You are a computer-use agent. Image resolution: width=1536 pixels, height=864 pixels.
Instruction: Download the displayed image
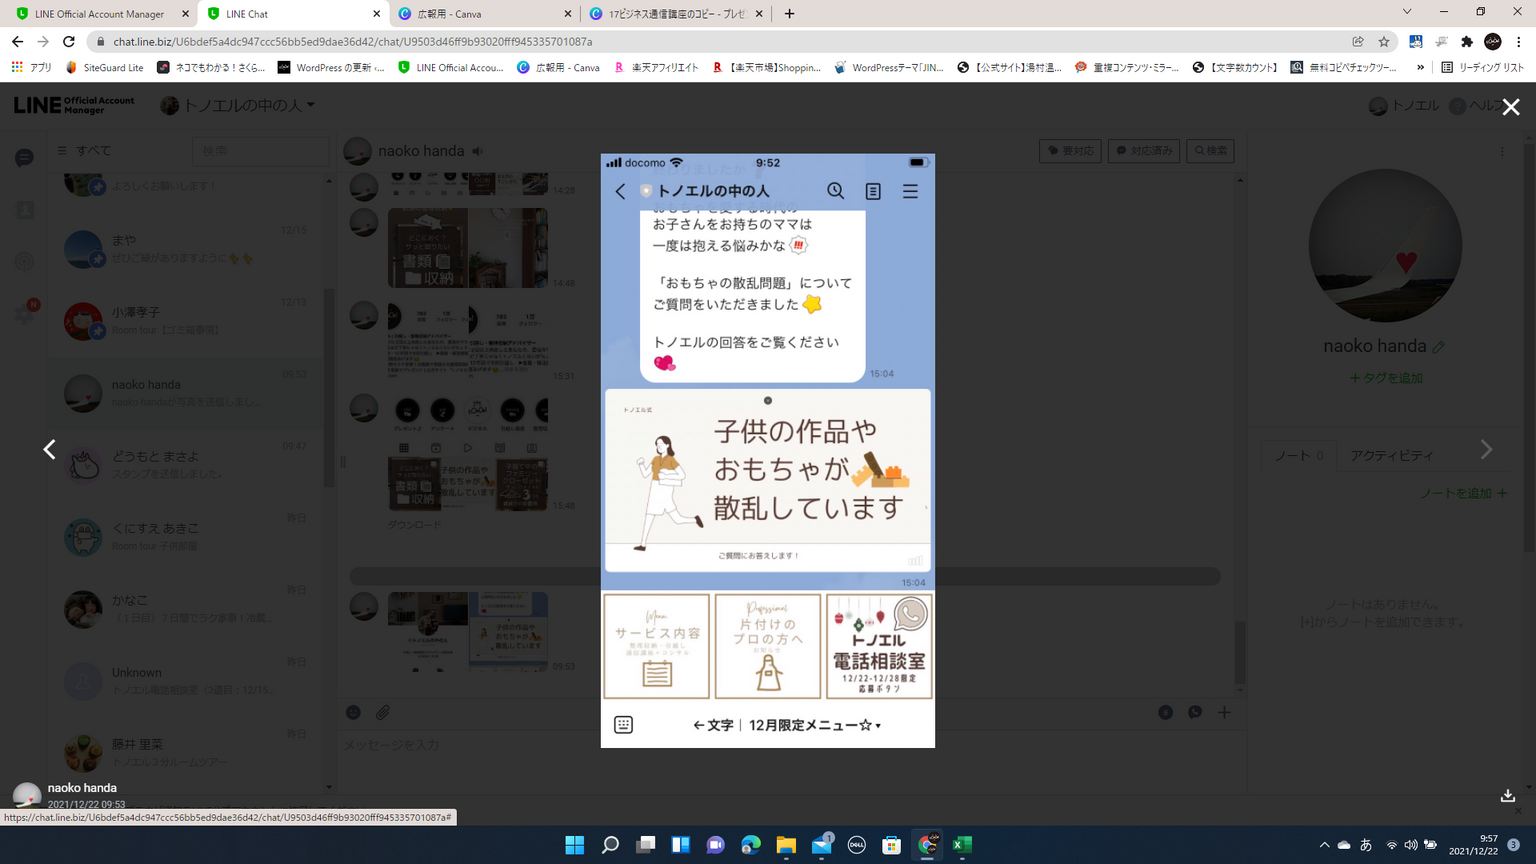[x=1507, y=796]
